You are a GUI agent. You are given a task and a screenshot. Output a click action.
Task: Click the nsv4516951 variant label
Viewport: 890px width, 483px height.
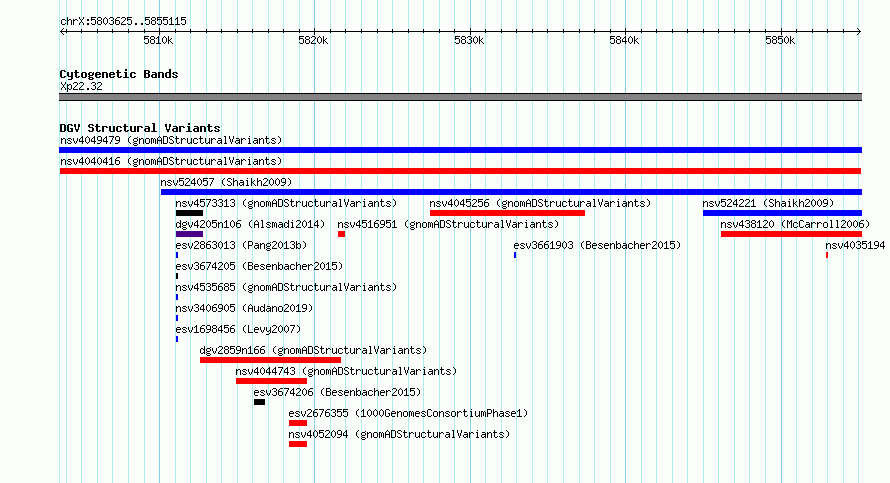pyautogui.click(x=448, y=224)
